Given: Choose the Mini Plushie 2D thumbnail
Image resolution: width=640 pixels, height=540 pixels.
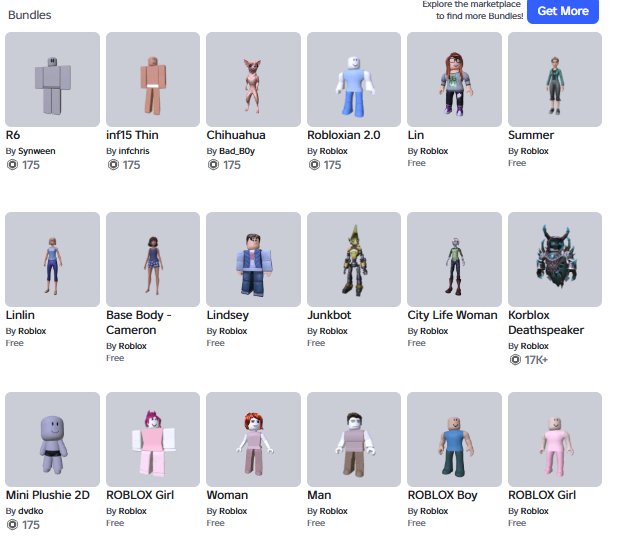Looking at the screenshot, I should (52, 439).
